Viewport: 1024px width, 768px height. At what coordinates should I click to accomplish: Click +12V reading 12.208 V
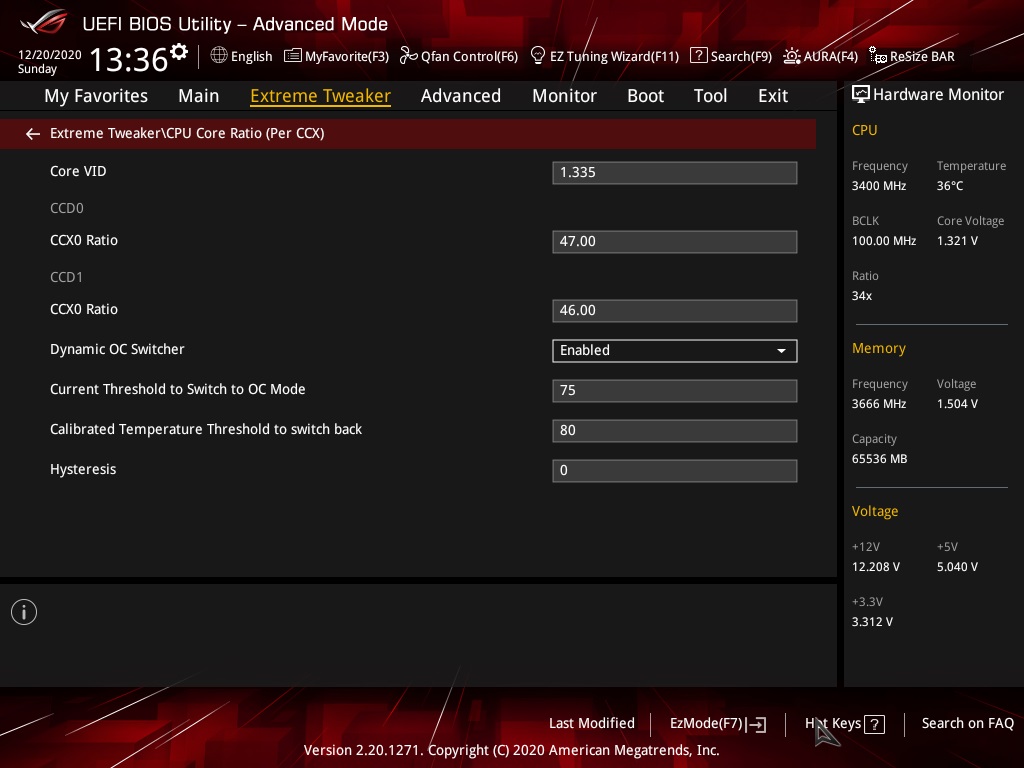coord(876,566)
